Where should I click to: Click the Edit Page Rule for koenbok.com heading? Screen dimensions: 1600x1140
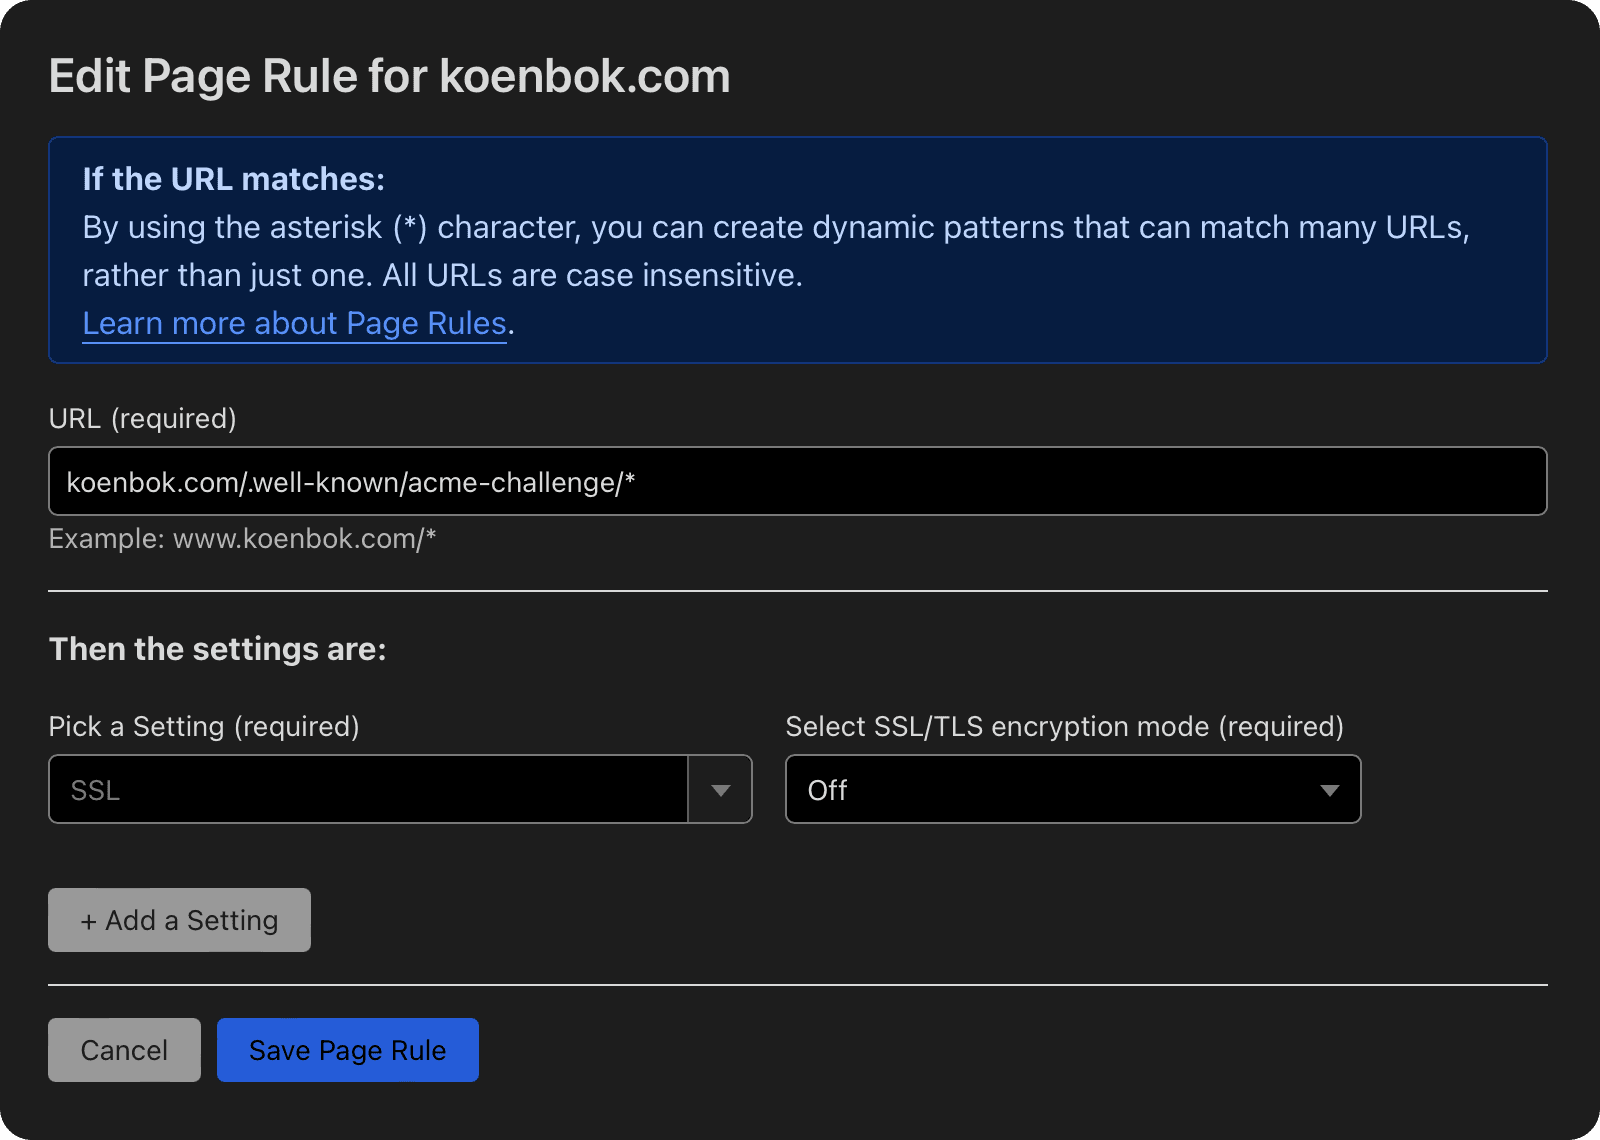(x=389, y=77)
